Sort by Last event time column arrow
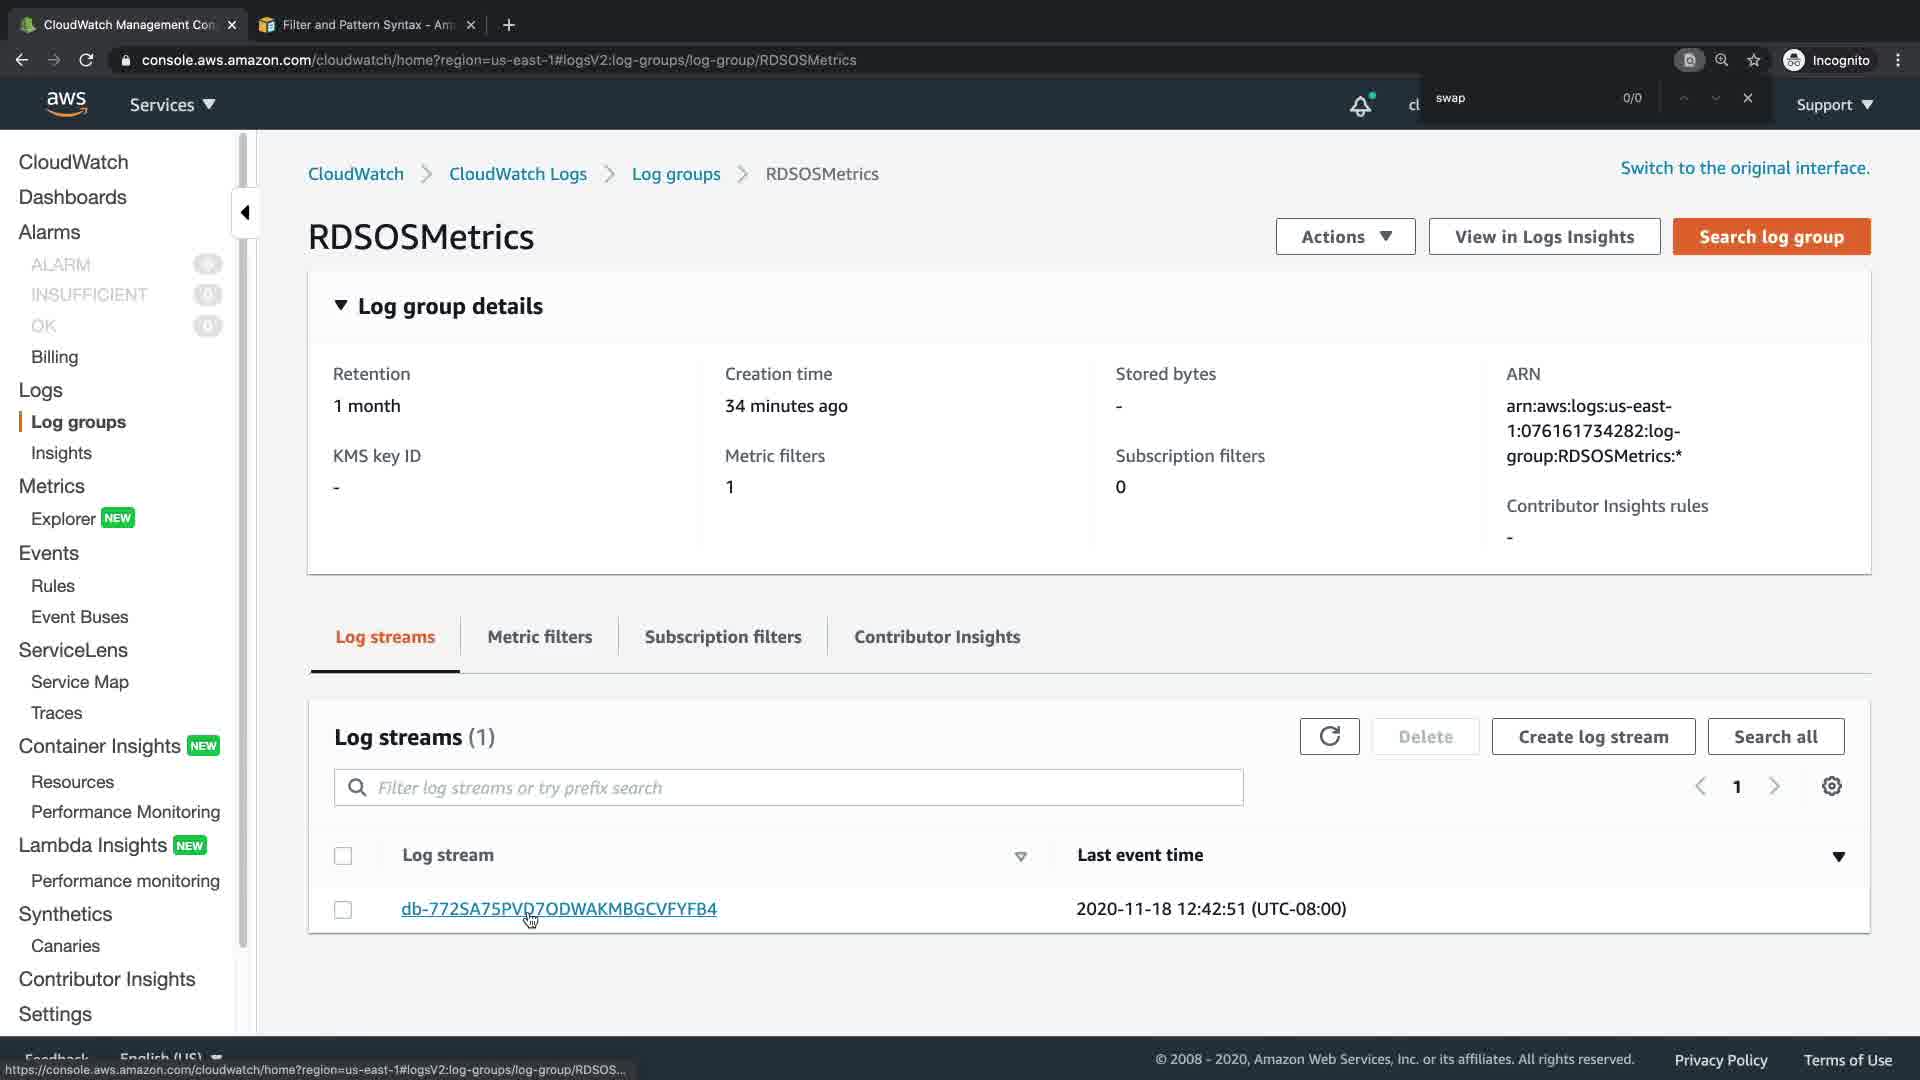This screenshot has width=1920, height=1080. point(1838,856)
